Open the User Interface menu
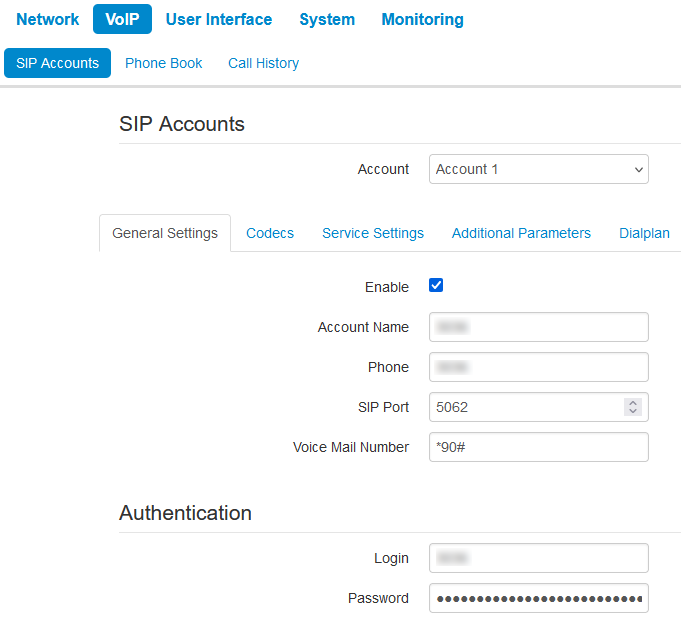681x623 pixels. click(219, 19)
